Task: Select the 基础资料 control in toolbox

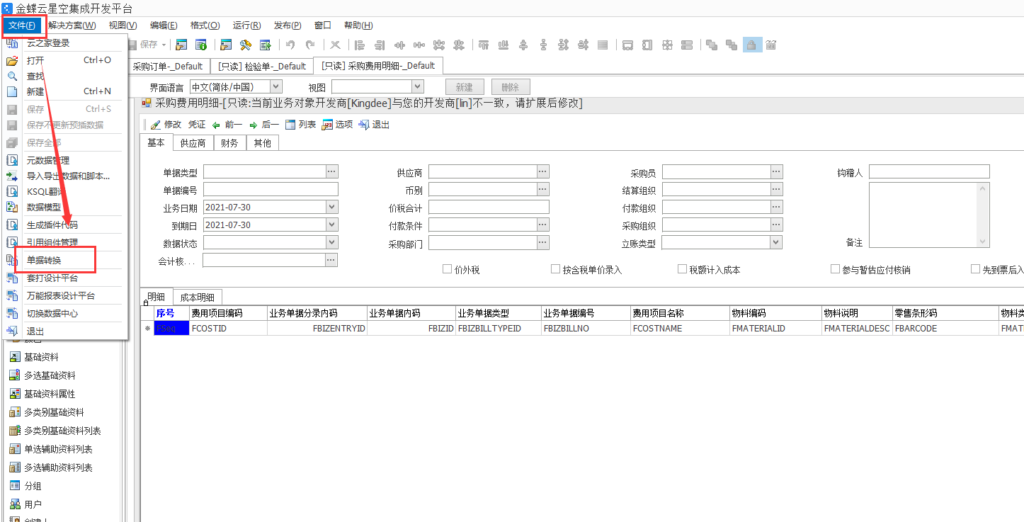Action: (x=15, y=357)
